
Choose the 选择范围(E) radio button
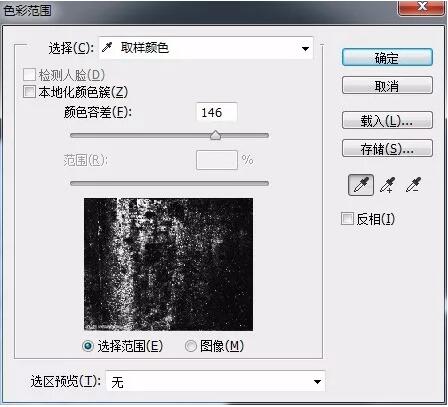click(x=88, y=346)
